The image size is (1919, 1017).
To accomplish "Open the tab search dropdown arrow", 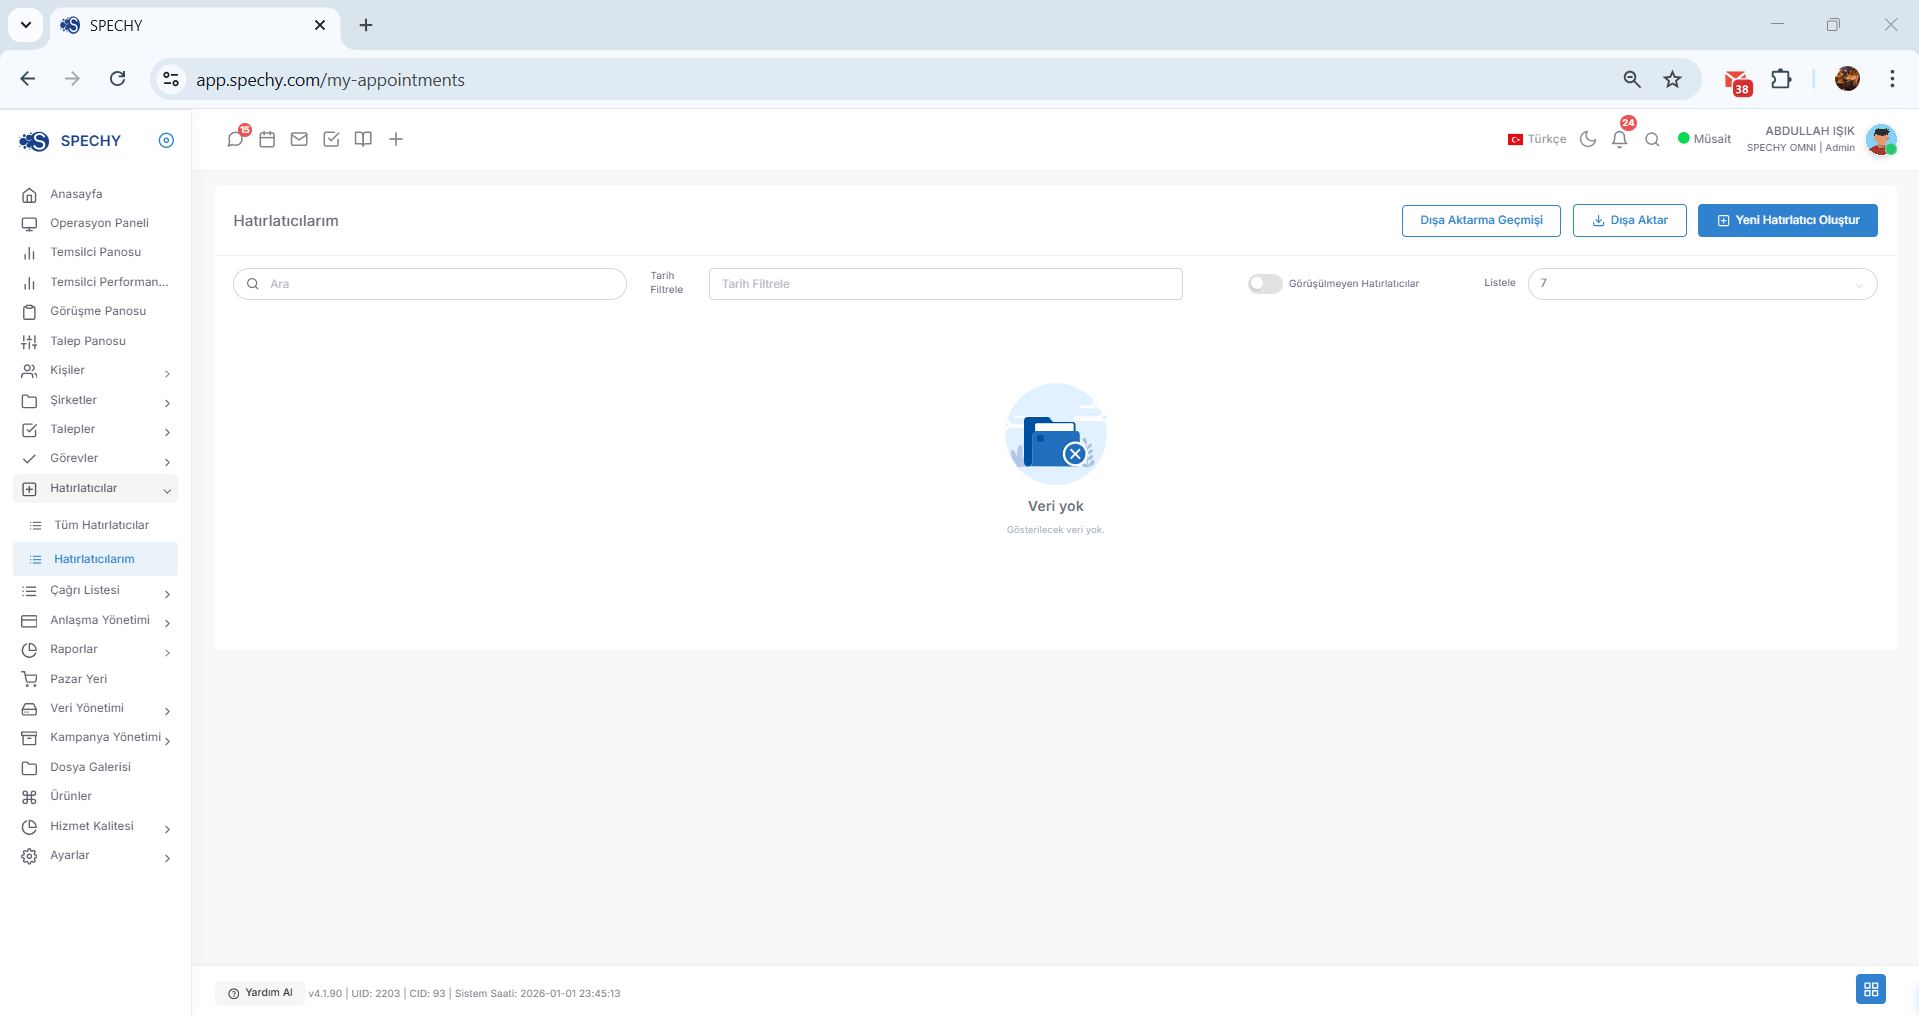I will (26, 25).
